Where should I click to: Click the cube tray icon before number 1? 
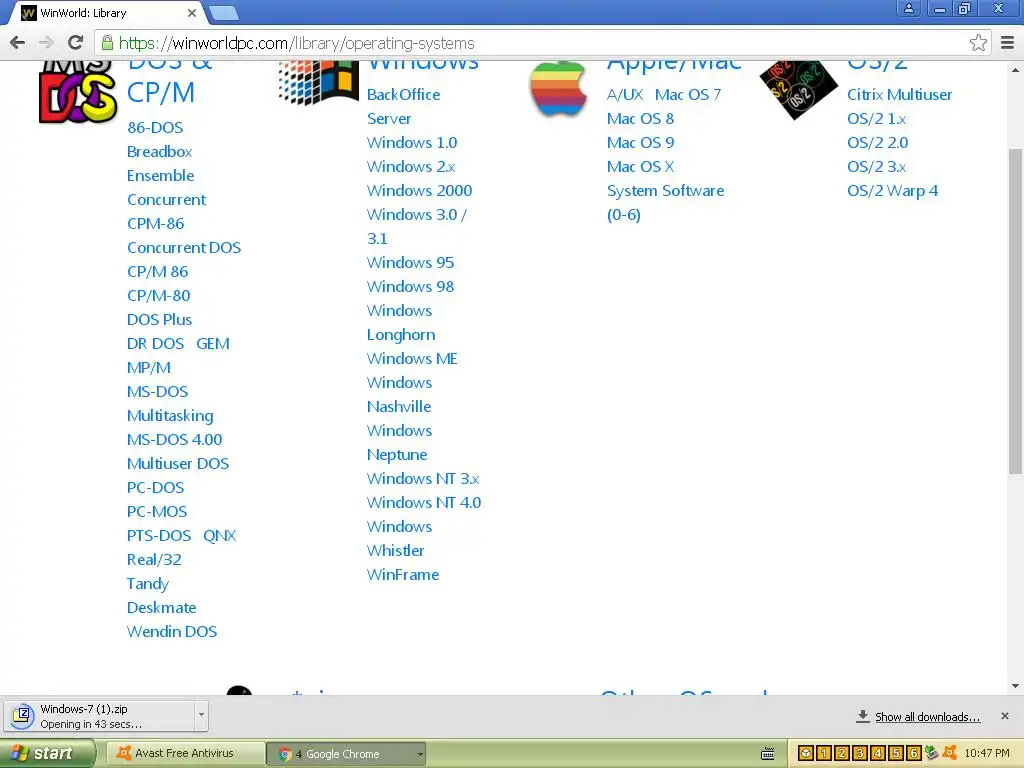coord(806,754)
